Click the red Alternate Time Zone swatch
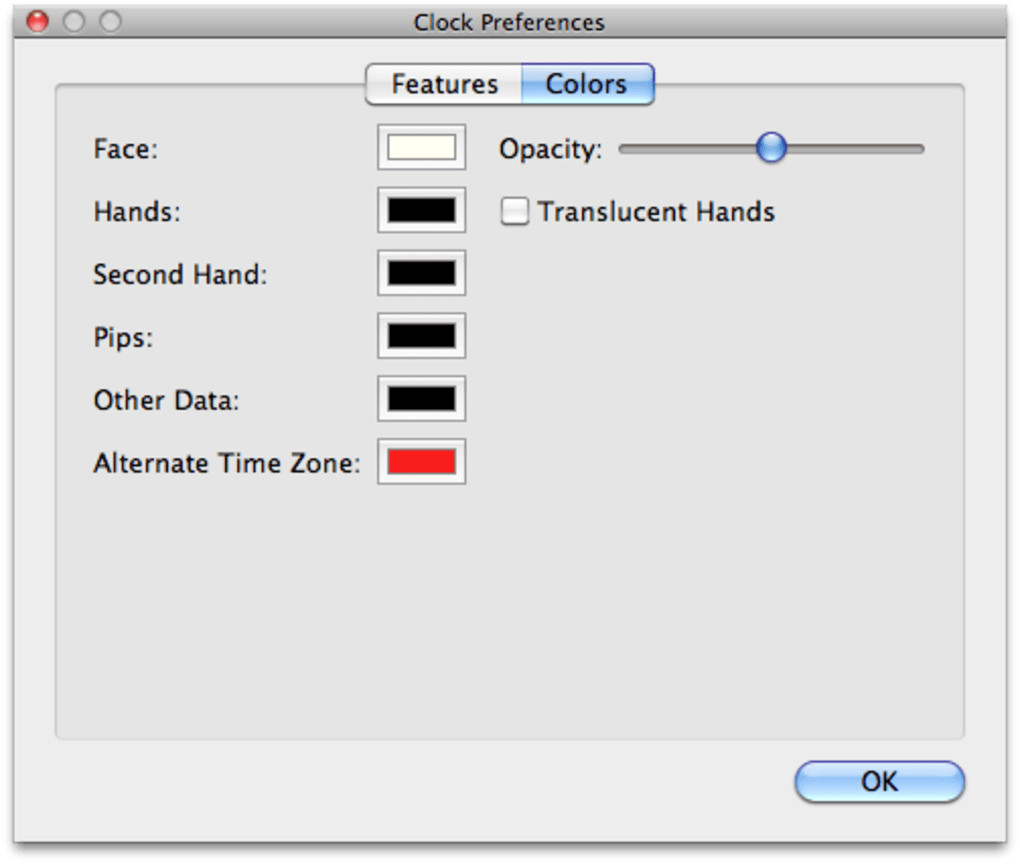This screenshot has width=1020, height=864. (x=421, y=463)
